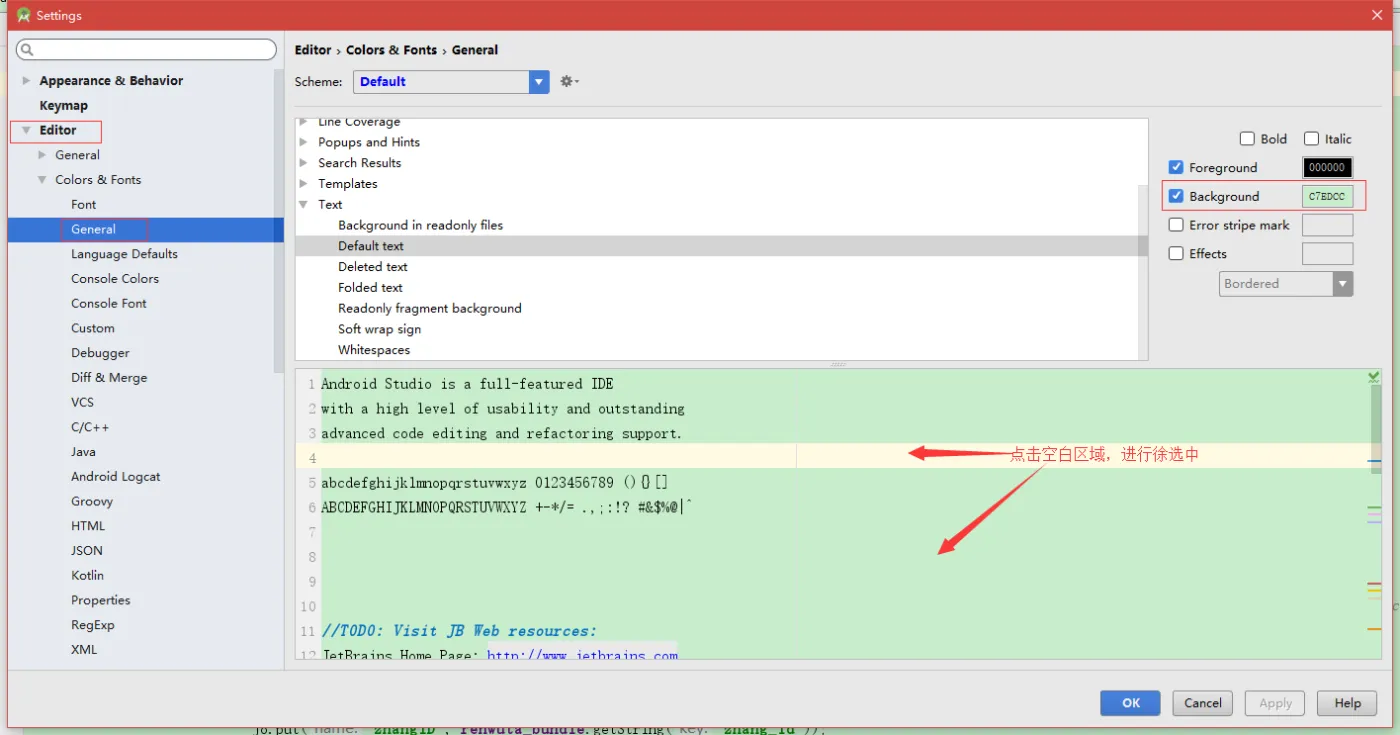
Task: Uncheck the Background checkbox
Action: click(1176, 196)
